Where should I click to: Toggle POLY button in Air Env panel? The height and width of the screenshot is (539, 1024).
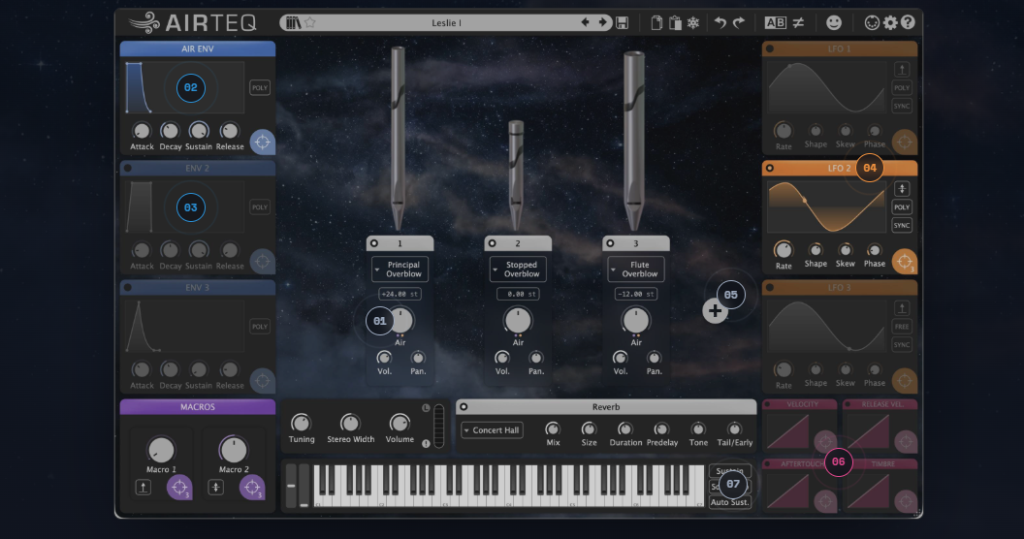[x=260, y=88]
